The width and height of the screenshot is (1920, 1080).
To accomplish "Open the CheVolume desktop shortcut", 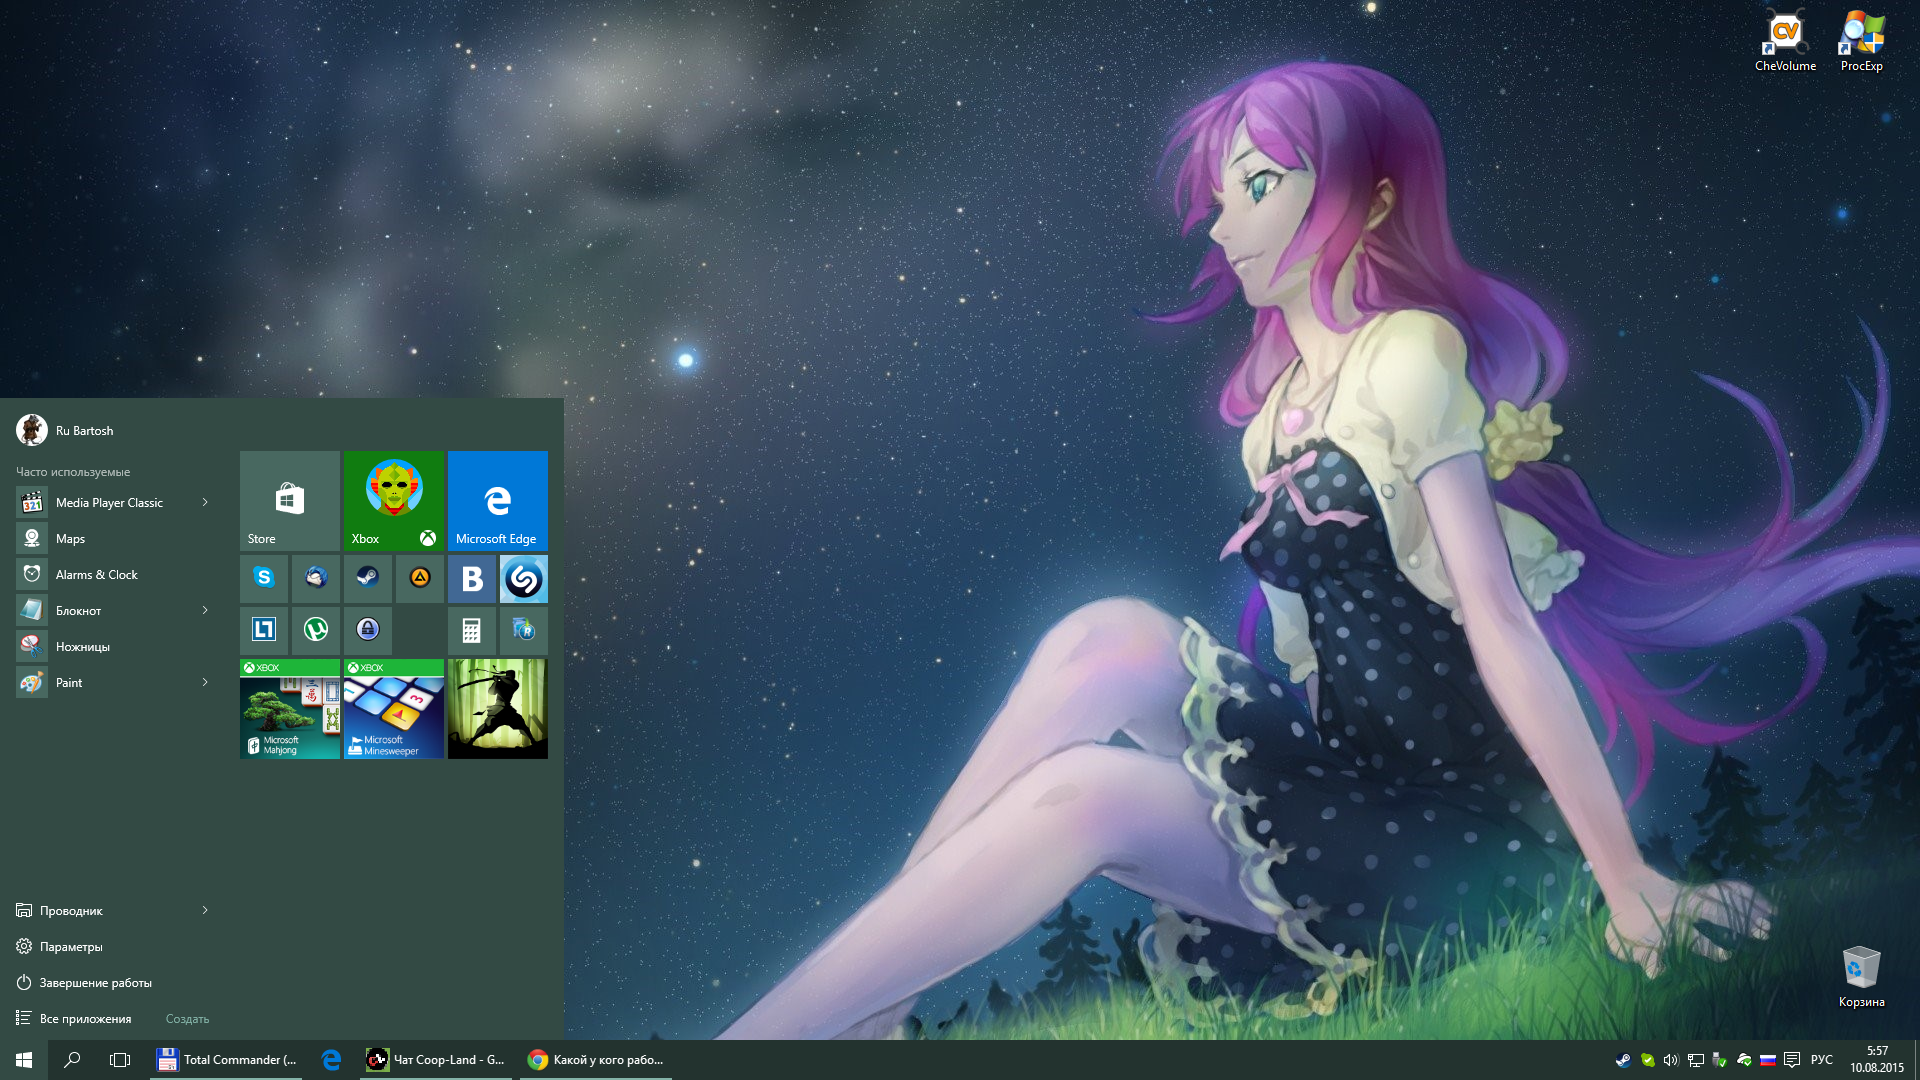I will point(1785,41).
